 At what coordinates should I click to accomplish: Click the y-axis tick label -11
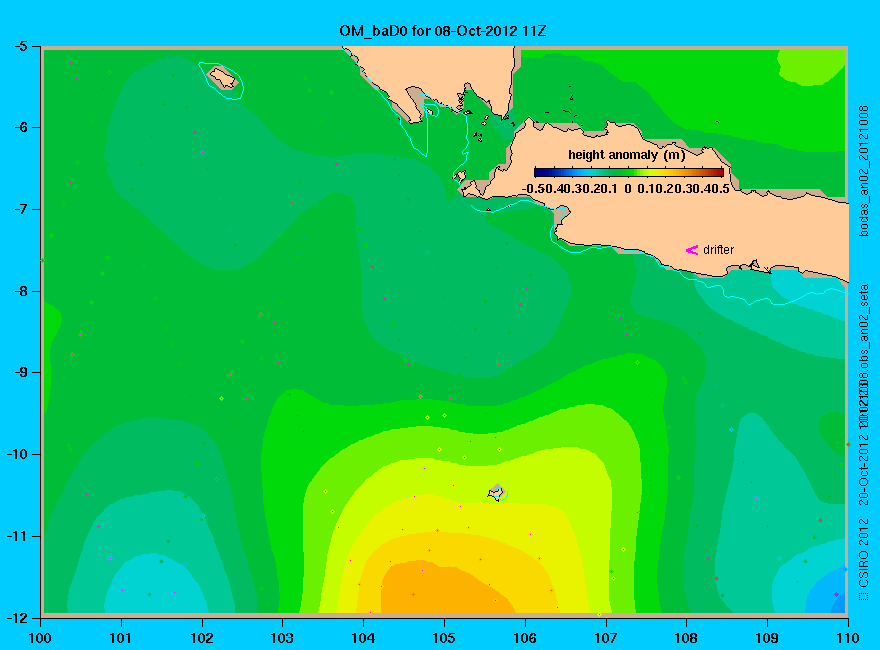click(x=16, y=536)
